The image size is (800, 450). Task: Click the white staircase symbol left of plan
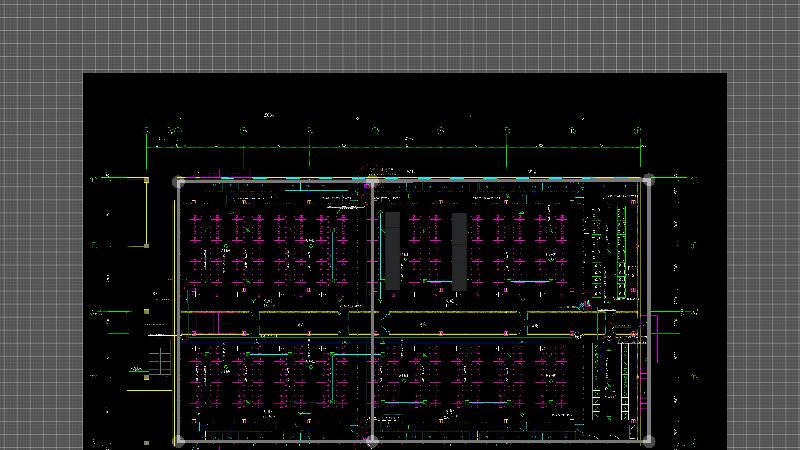(159, 362)
